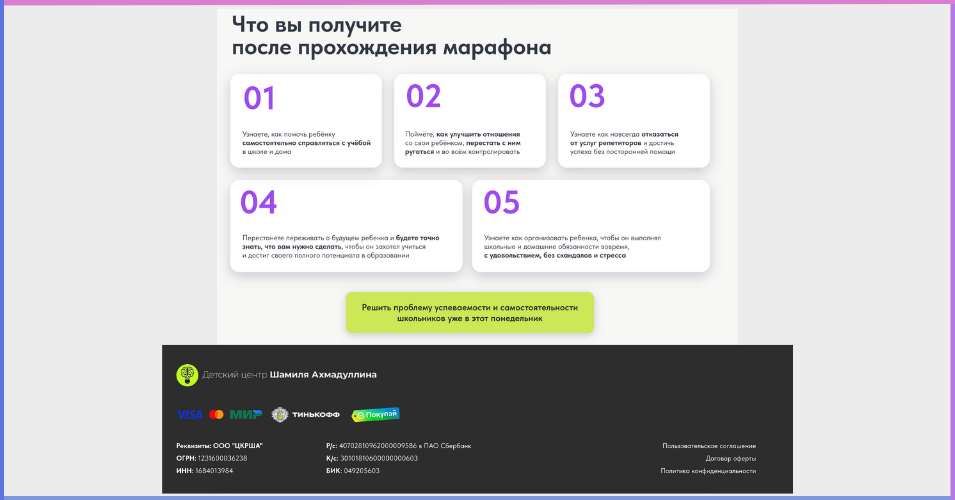Click the МИР payment logo

(x=245, y=415)
